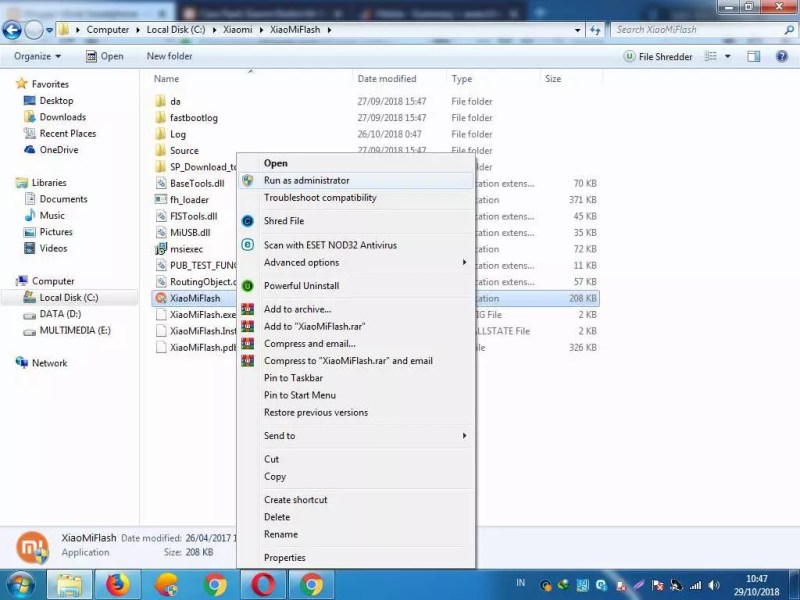The image size is (800, 600).
Task: Click the Search XiaoMiFlash field
Action: [x=703, y=30]
